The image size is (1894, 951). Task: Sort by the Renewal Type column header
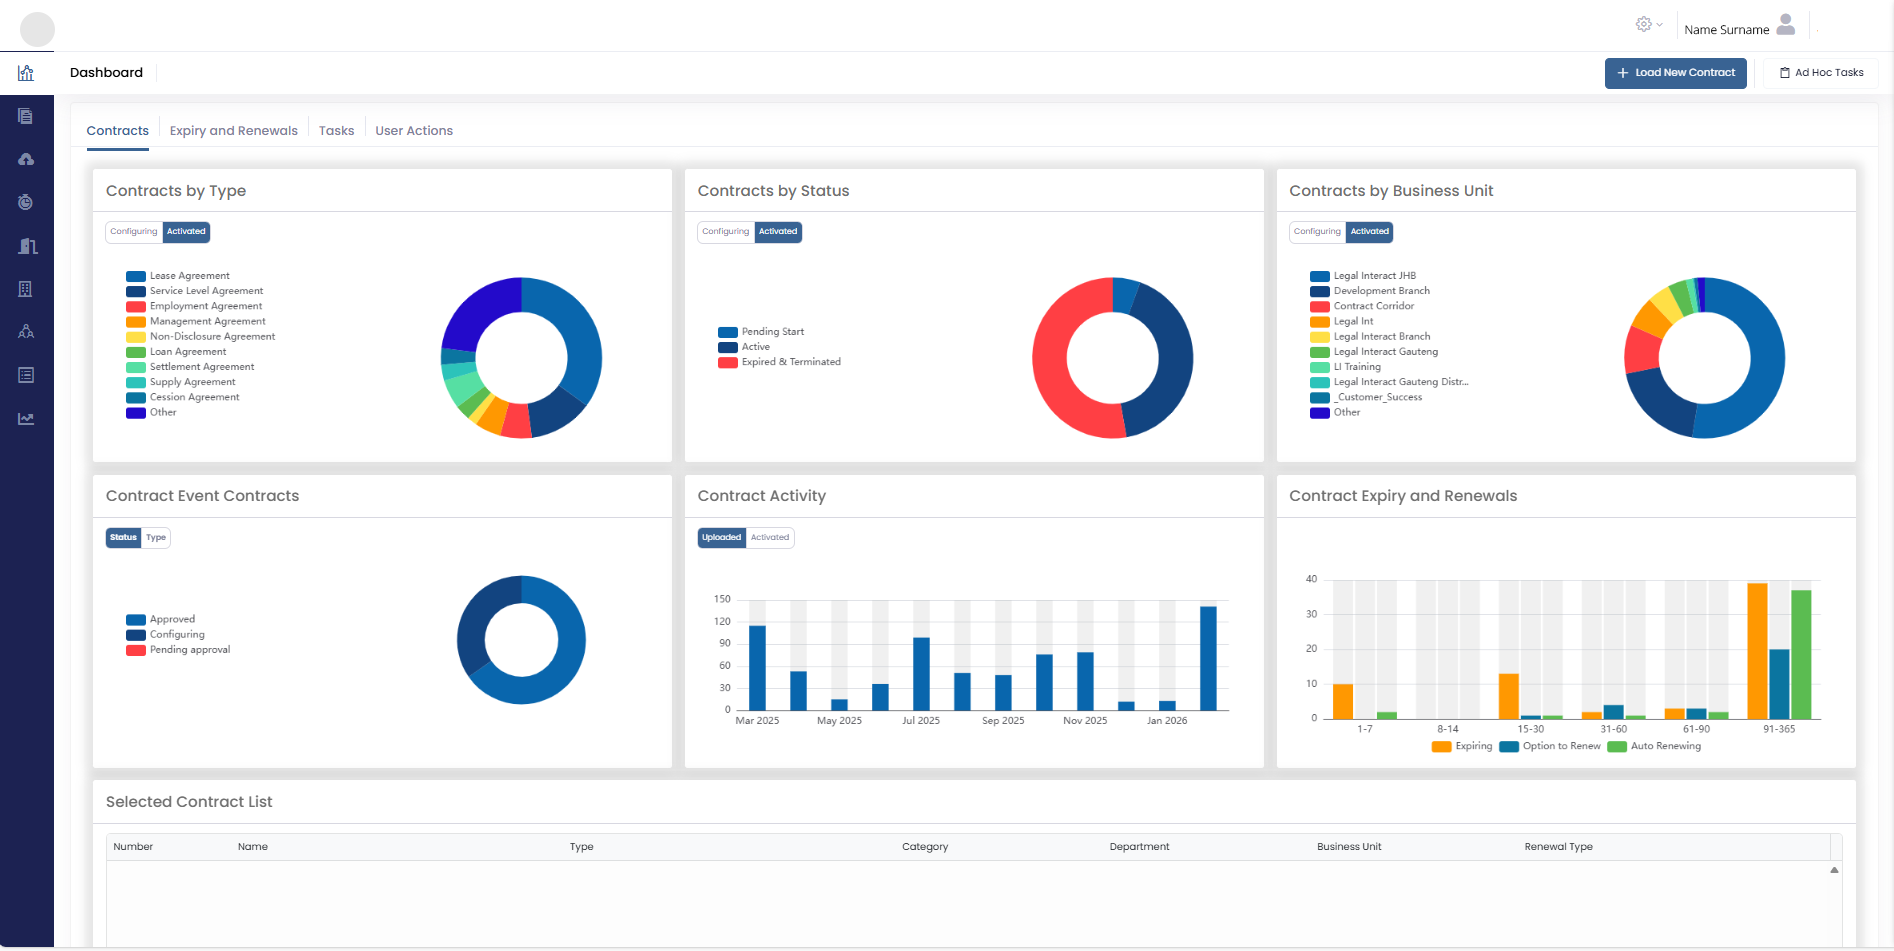pos(1558,847)
